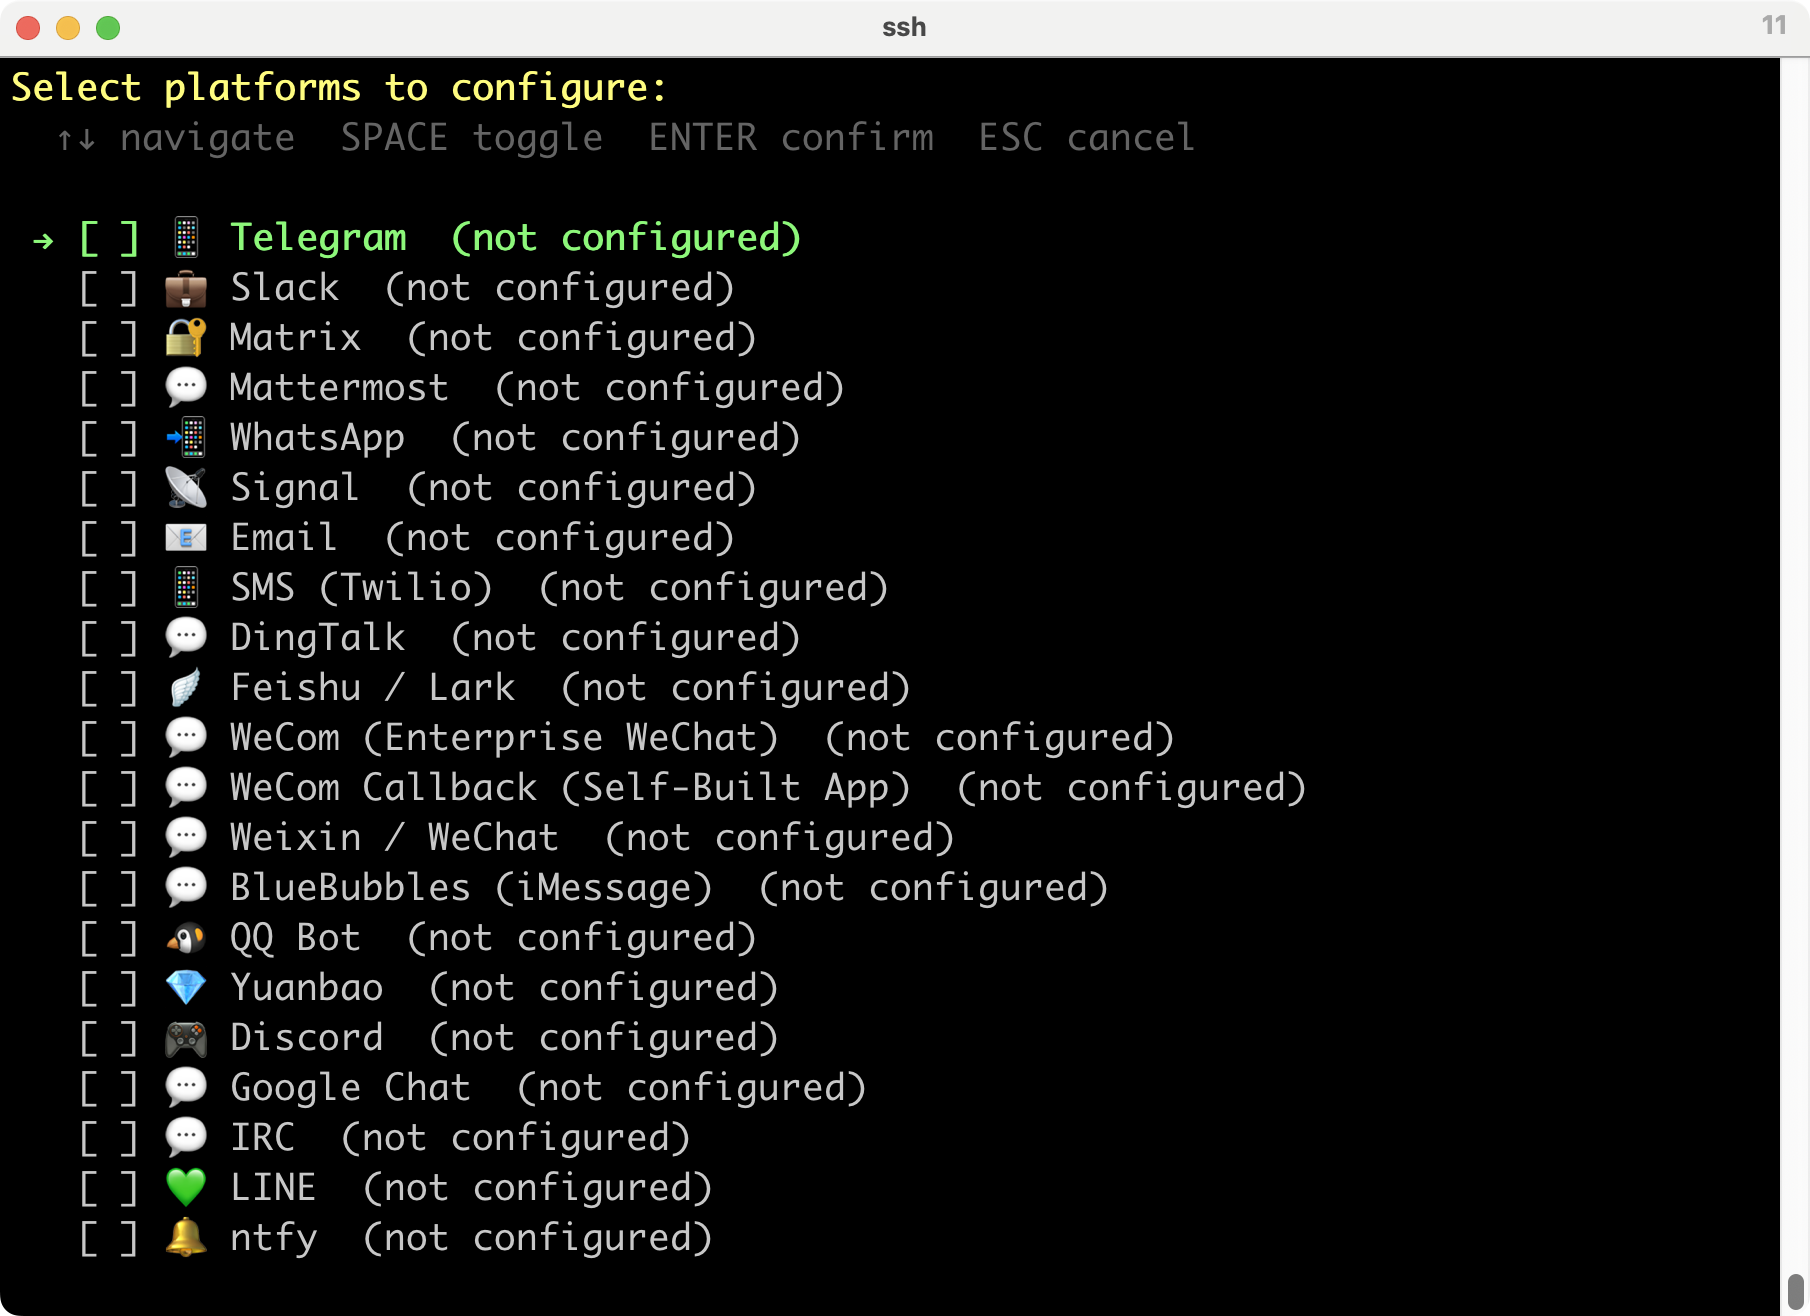This screenshot has width=1810, height=1316.
Task: Toggle the Signal checkbox
Action: point(109,488)
